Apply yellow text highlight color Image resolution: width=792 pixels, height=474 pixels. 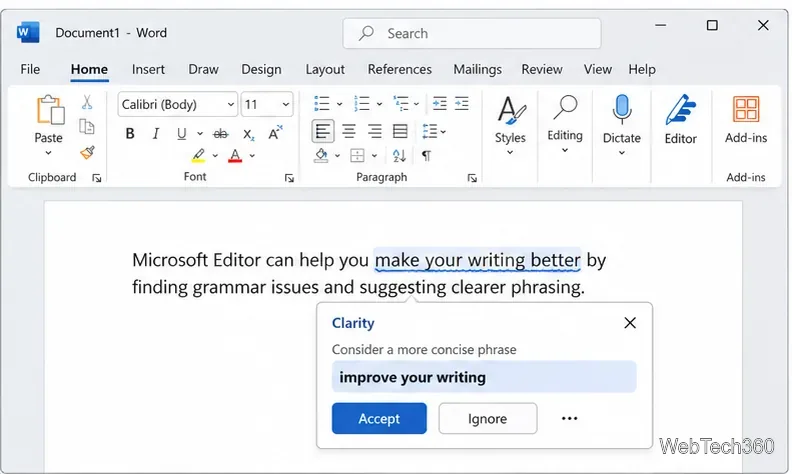[199, 155]
